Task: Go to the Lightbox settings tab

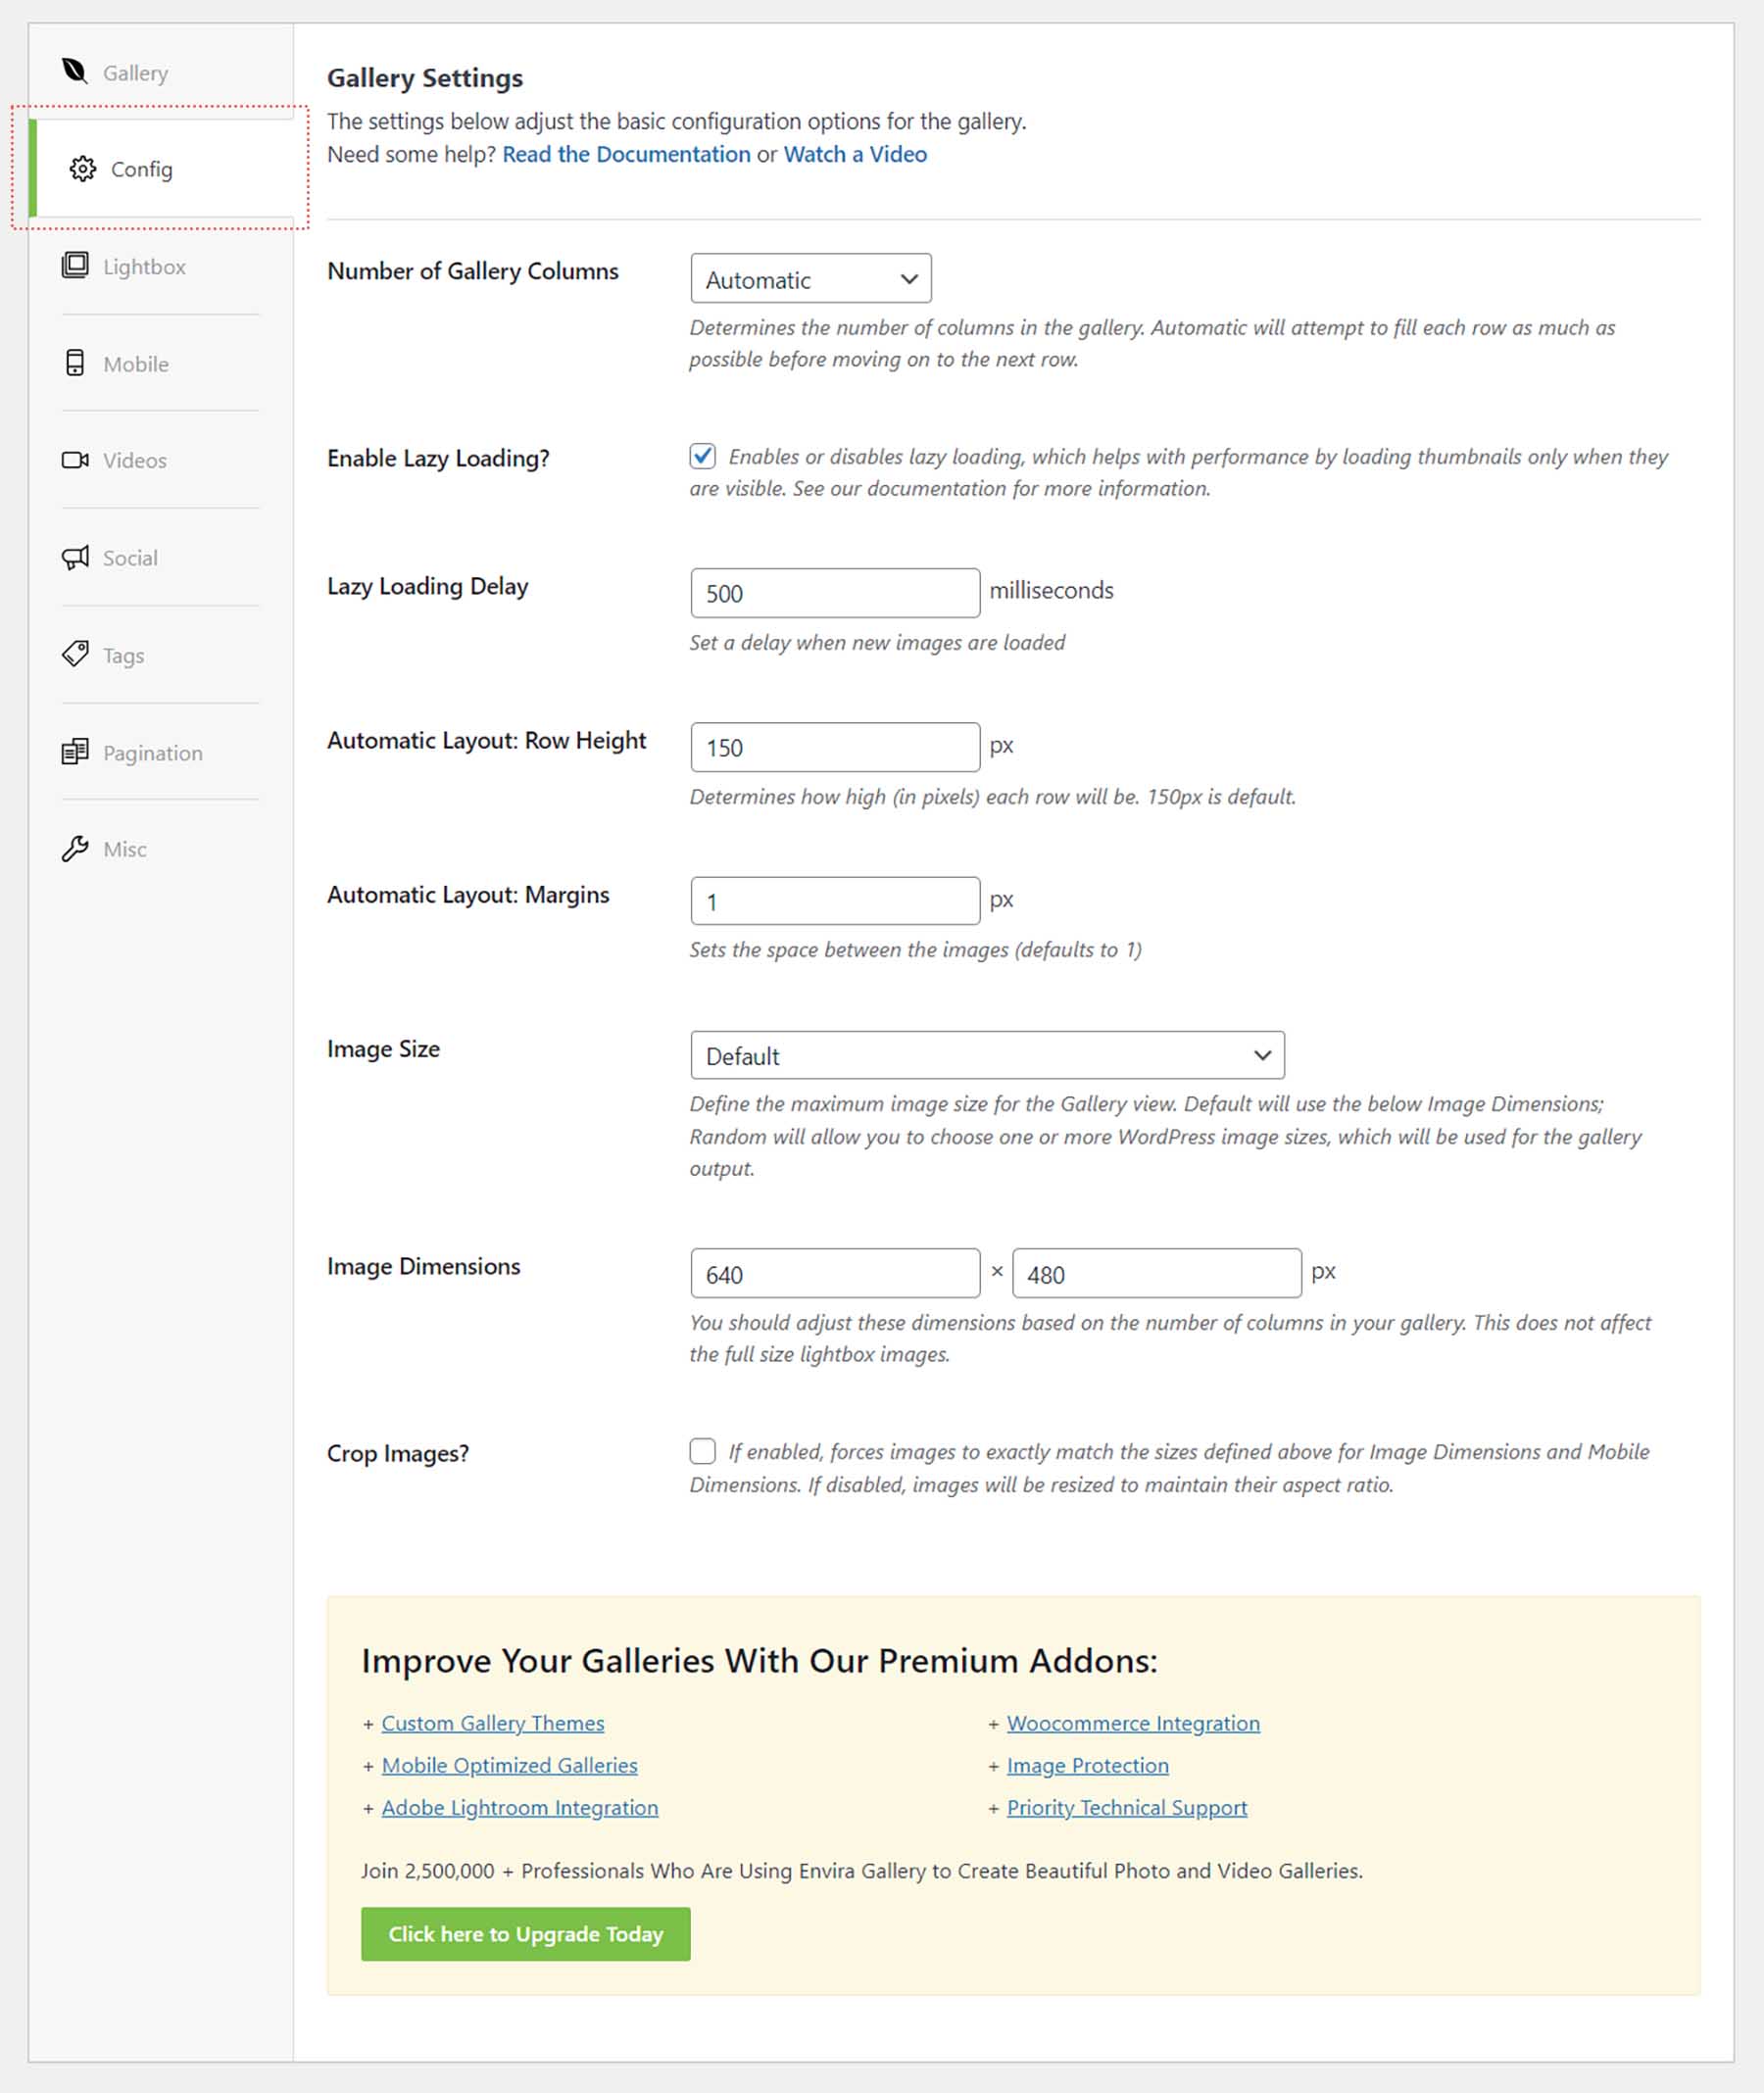Action: coord(143,266)
